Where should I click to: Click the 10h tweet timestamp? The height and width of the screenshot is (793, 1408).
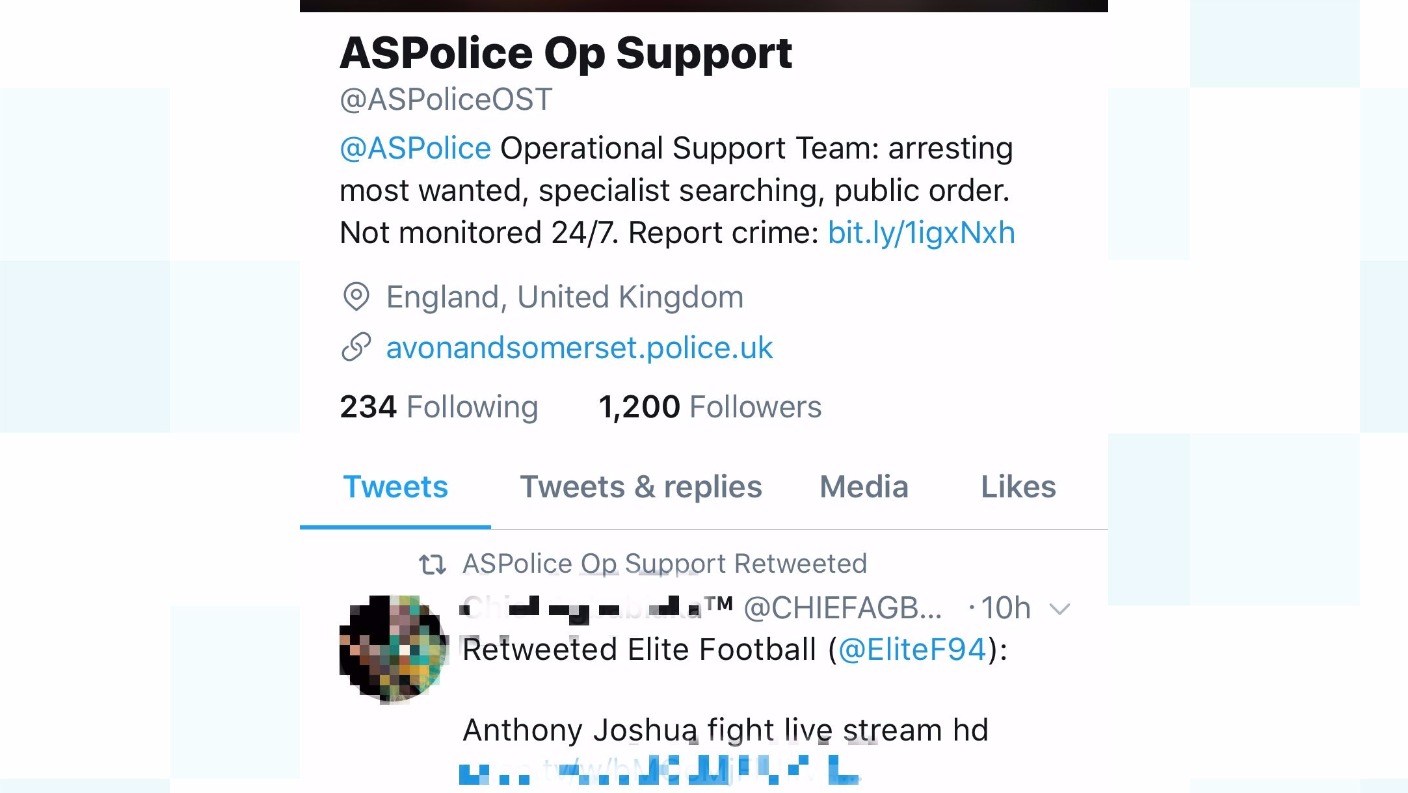pos(1005,608)
